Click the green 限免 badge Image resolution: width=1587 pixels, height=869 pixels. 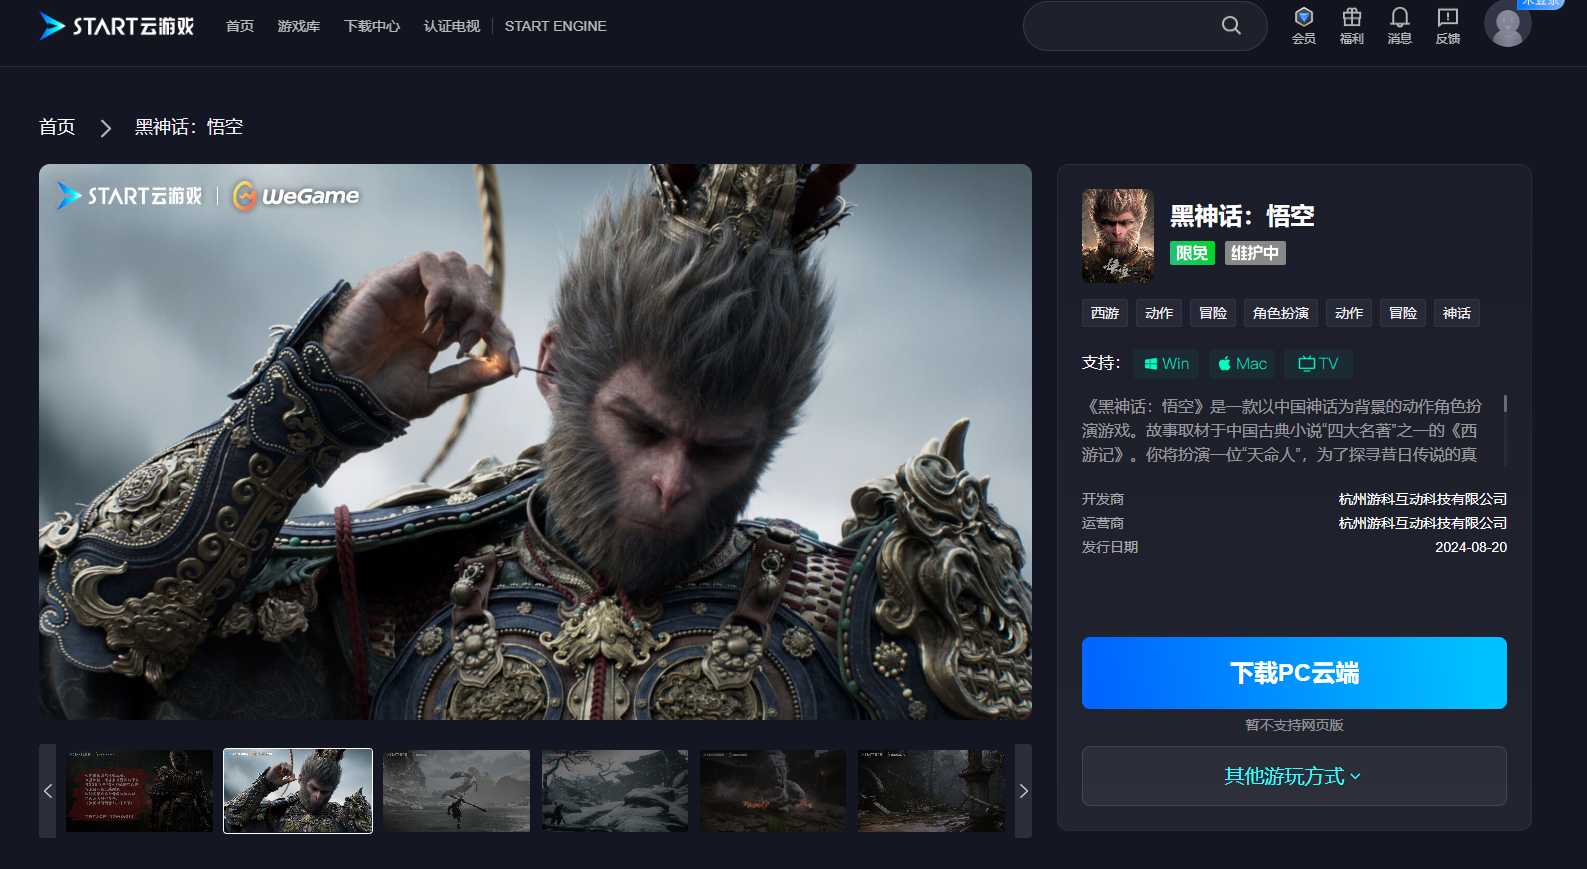point(1192,253)
